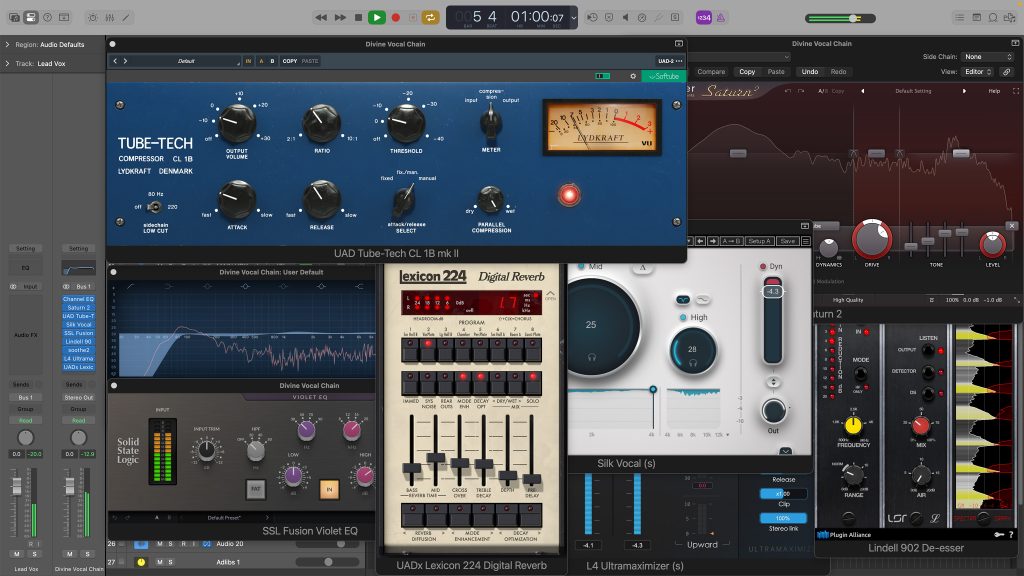The image size is (1024, 576).
Task: Click the Quick Help icon in the control bar
Action: click(47, 17)
